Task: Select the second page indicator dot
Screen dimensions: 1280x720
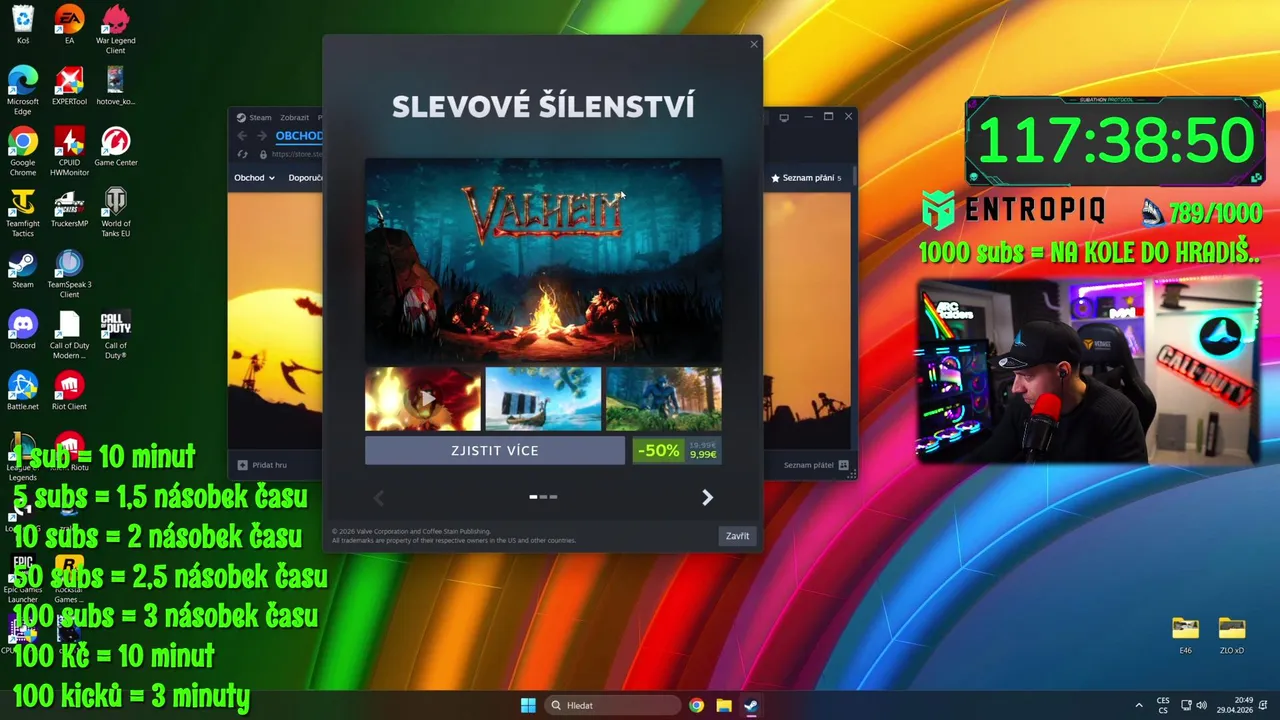Action: [544, 496]
